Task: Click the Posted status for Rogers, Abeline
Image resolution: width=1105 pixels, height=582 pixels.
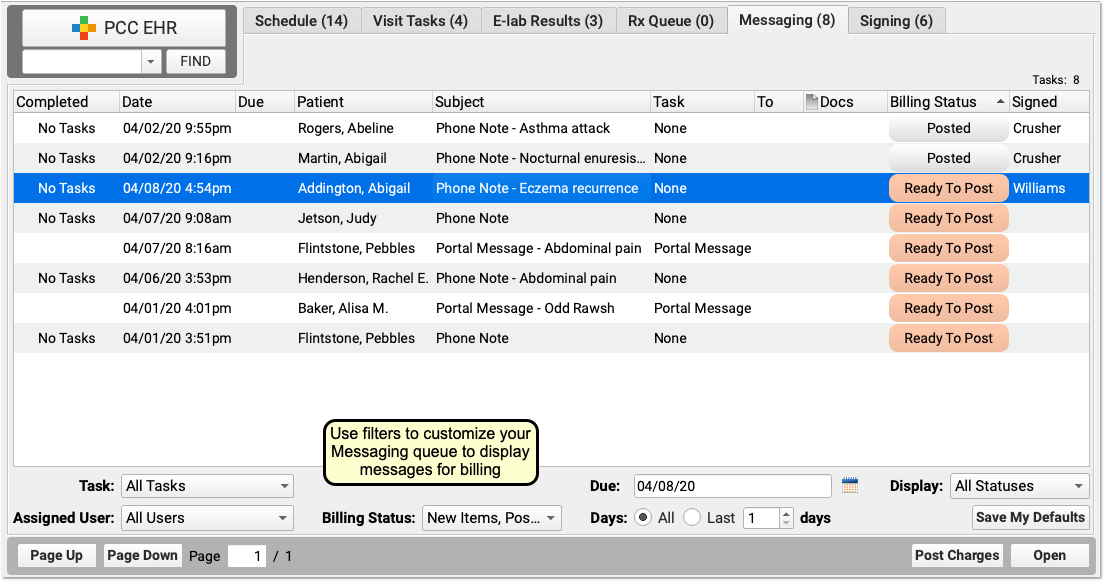Action: click(949, 128)
